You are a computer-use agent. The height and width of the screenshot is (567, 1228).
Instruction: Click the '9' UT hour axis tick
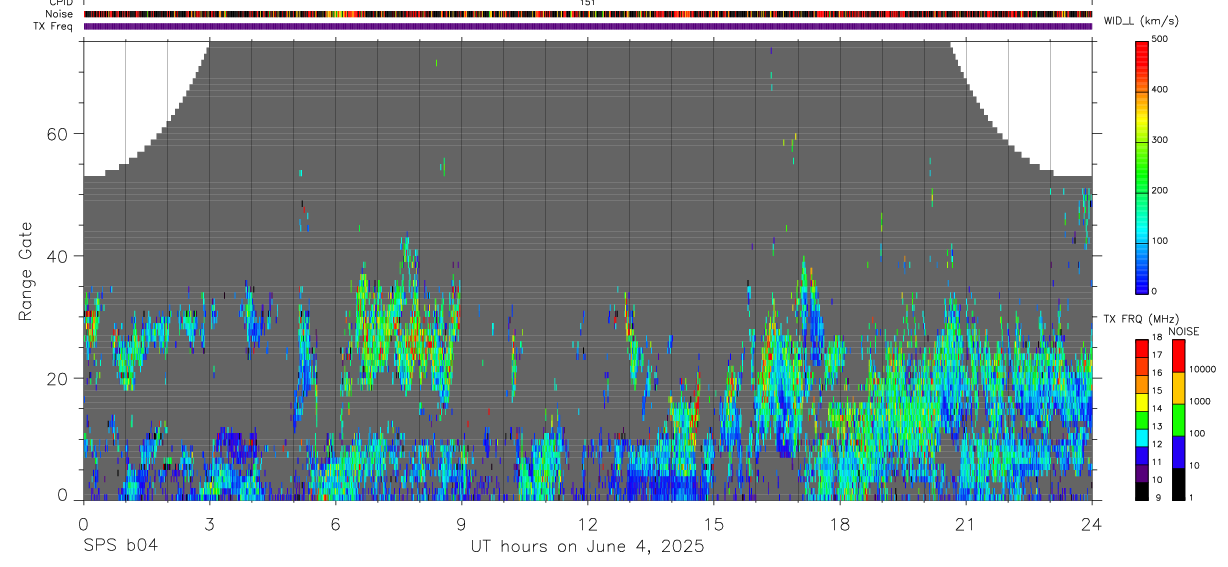coord(461,524)
